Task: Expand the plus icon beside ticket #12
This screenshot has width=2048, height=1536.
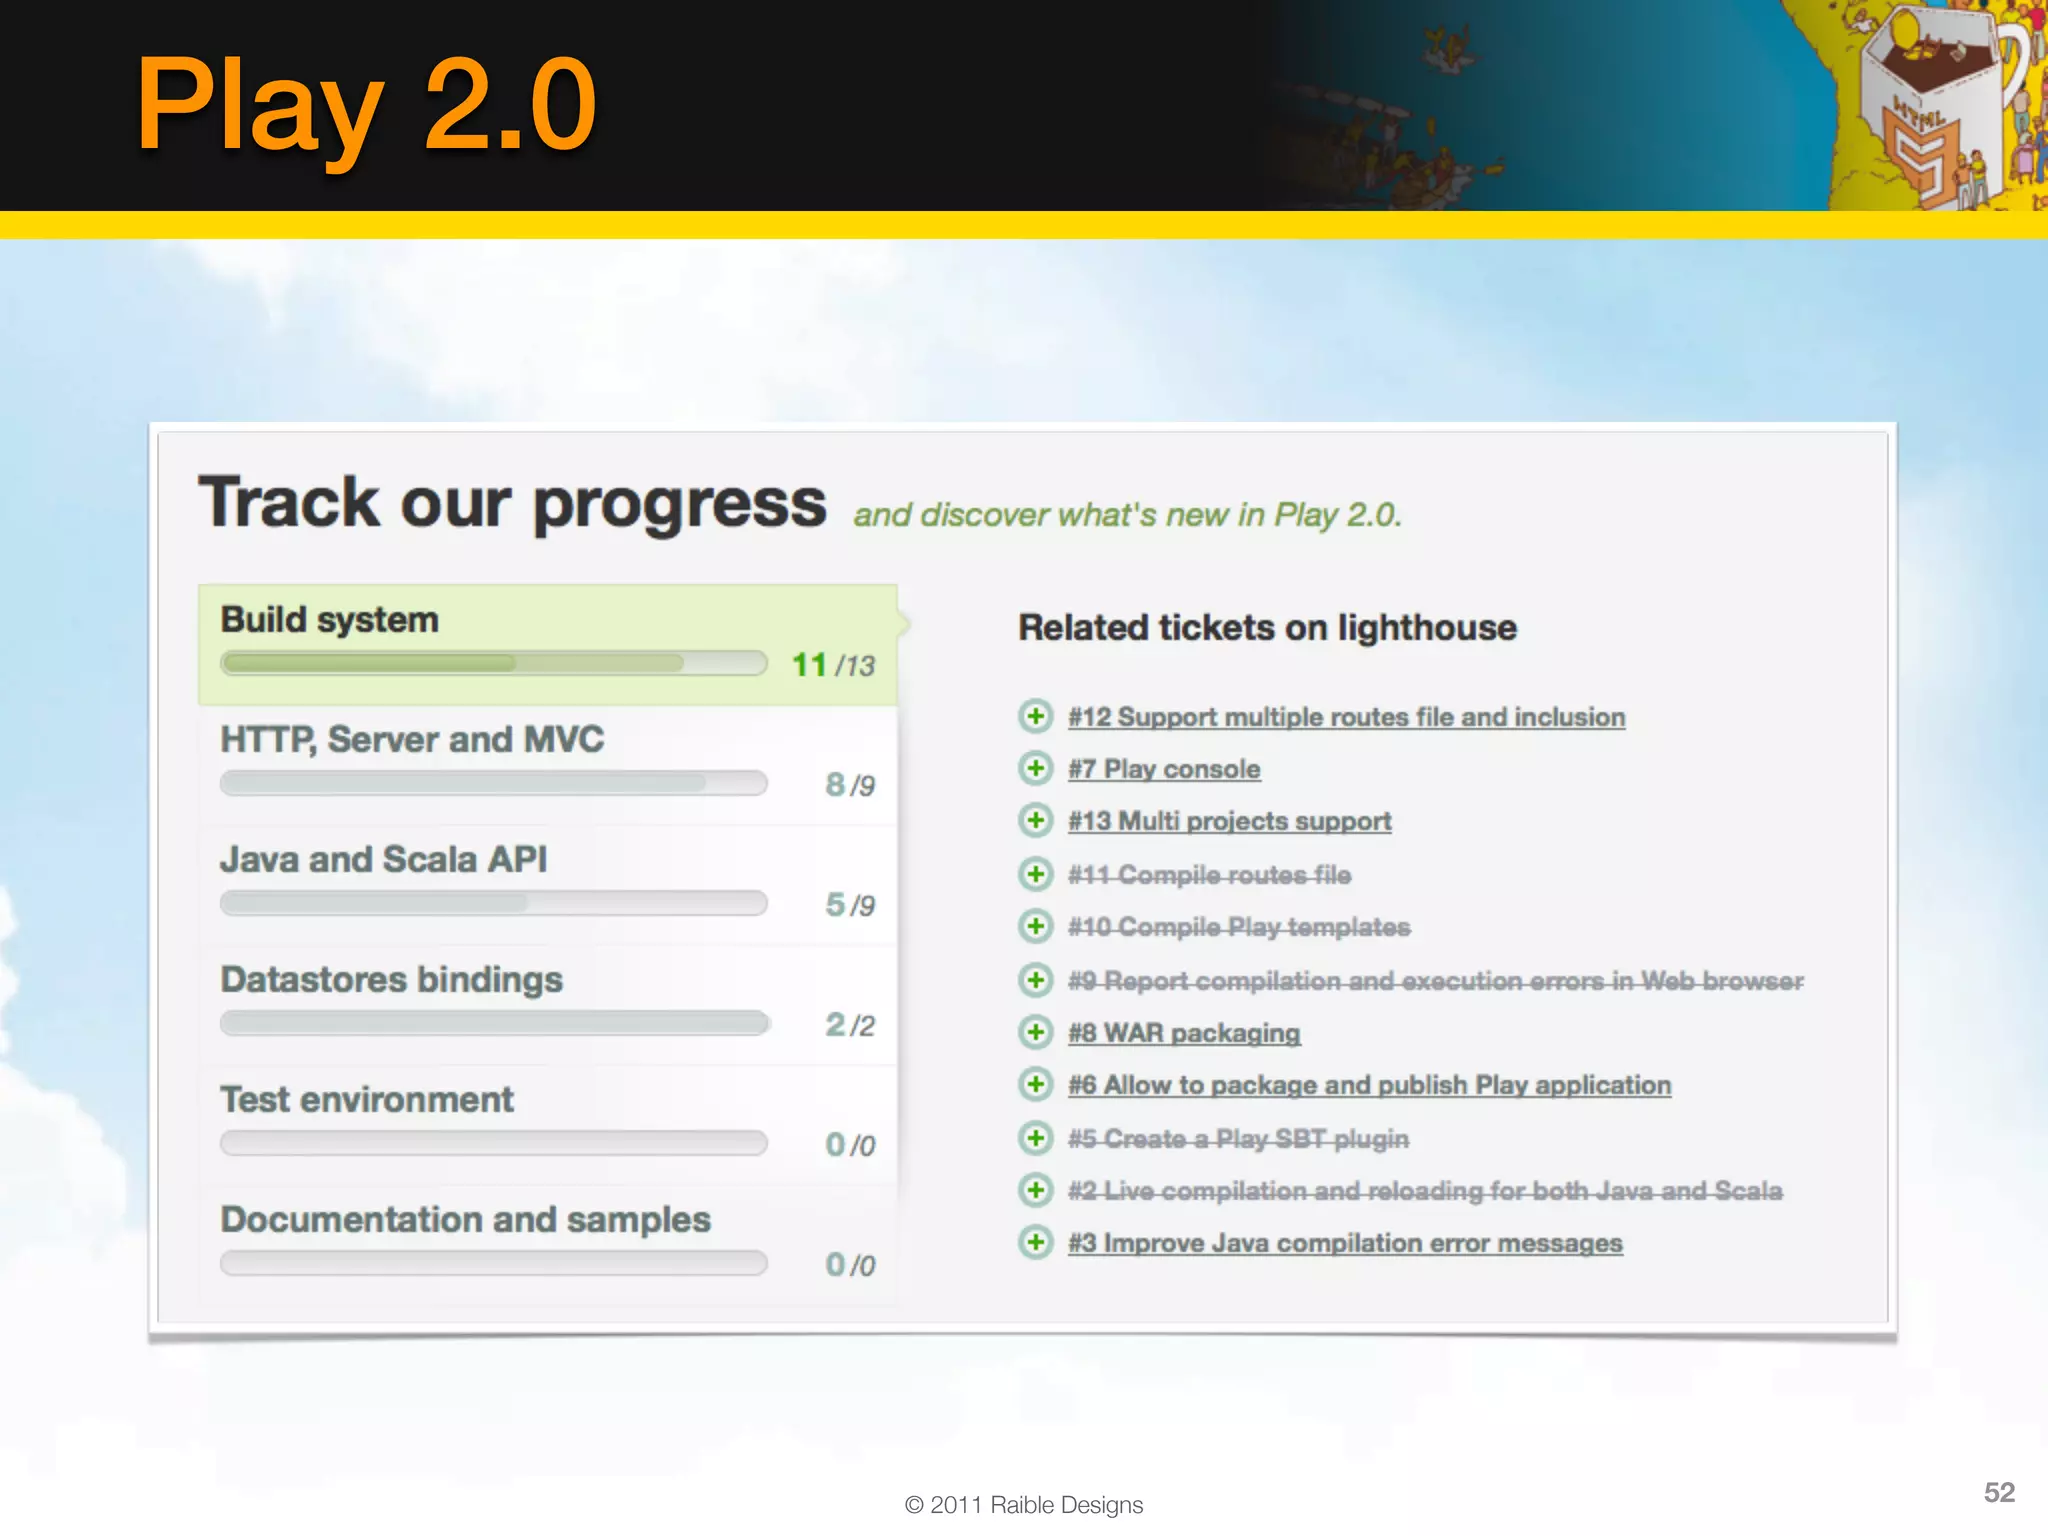Action: pos(1036,716)
